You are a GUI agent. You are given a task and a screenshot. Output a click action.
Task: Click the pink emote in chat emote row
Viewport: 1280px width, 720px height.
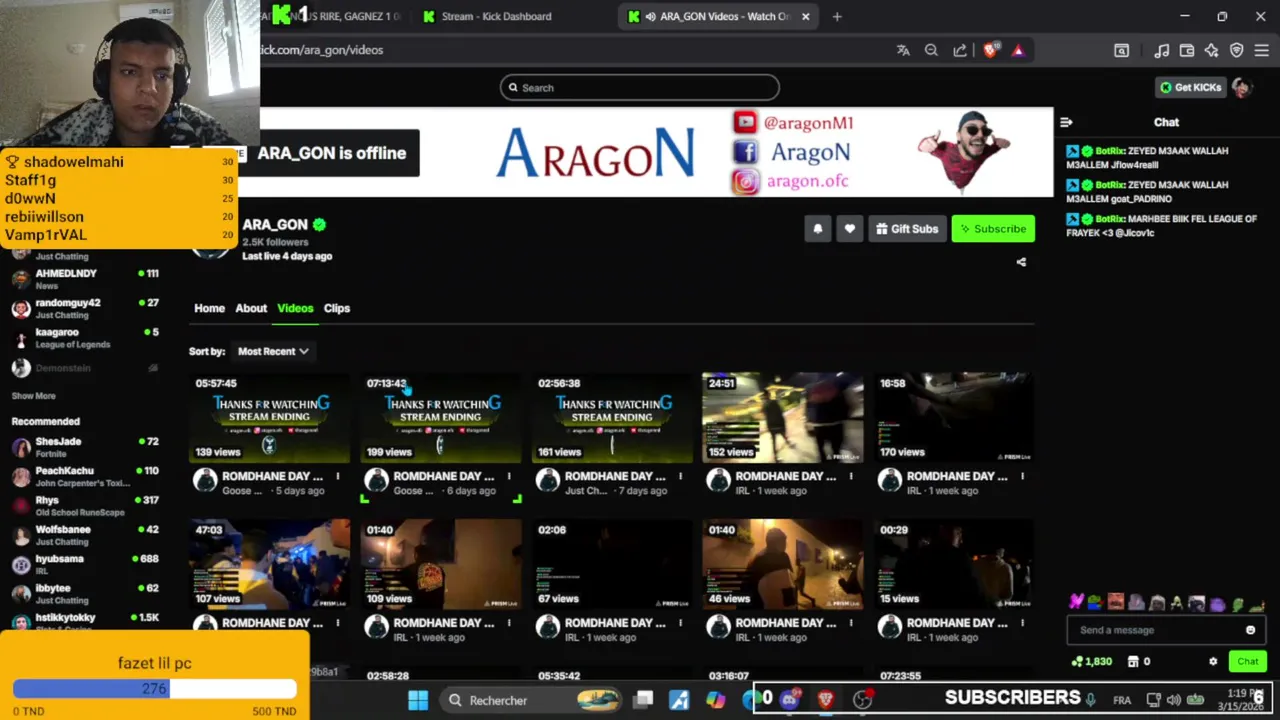coord(1076,603)
